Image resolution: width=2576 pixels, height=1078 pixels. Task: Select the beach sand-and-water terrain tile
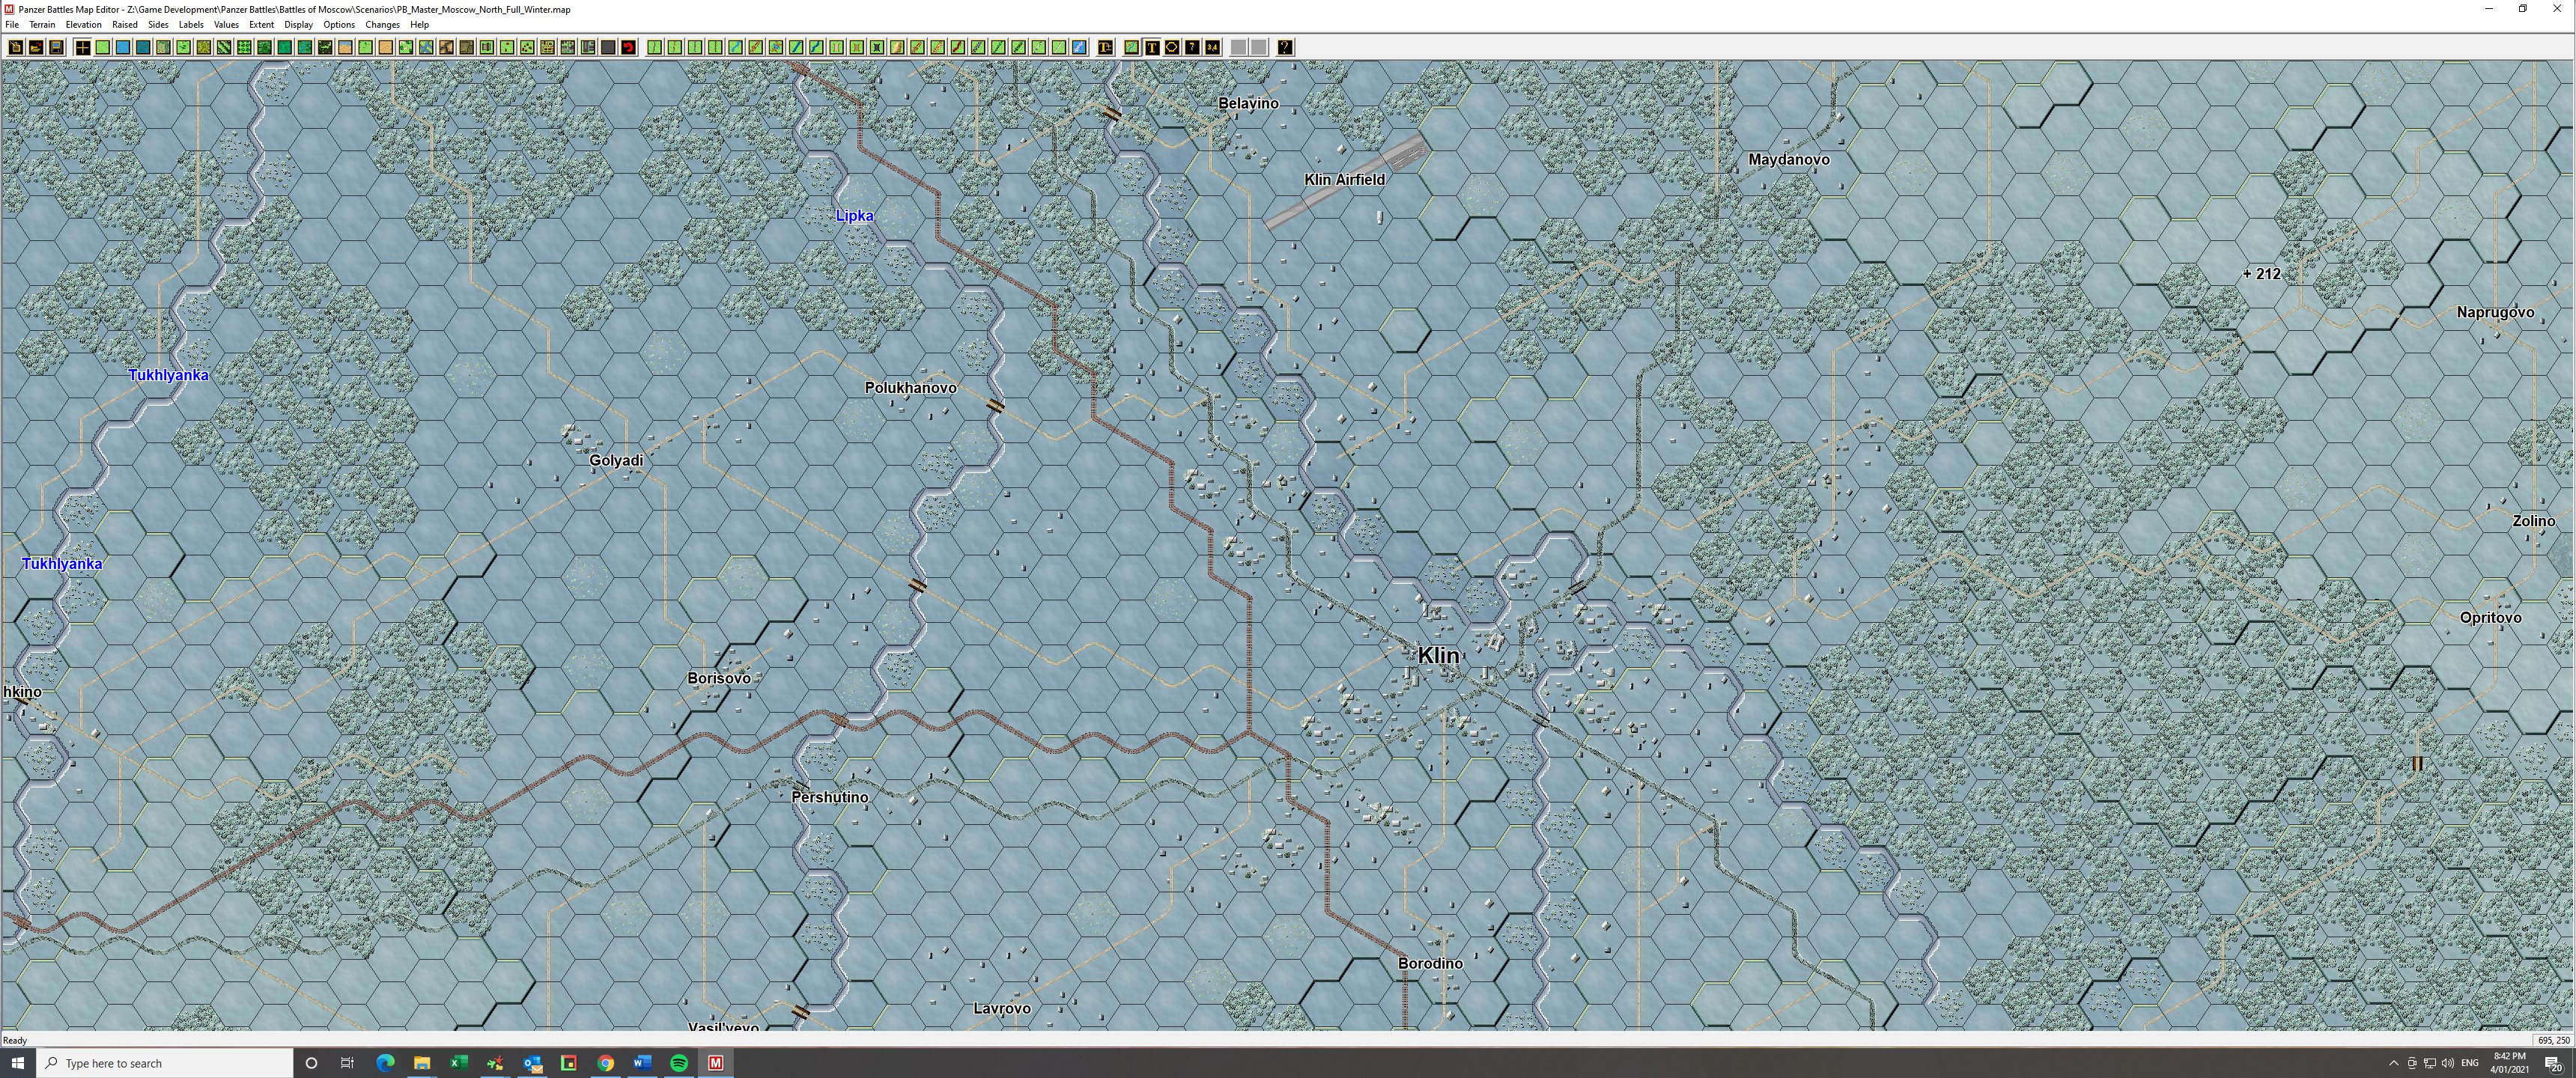(345, 47)
